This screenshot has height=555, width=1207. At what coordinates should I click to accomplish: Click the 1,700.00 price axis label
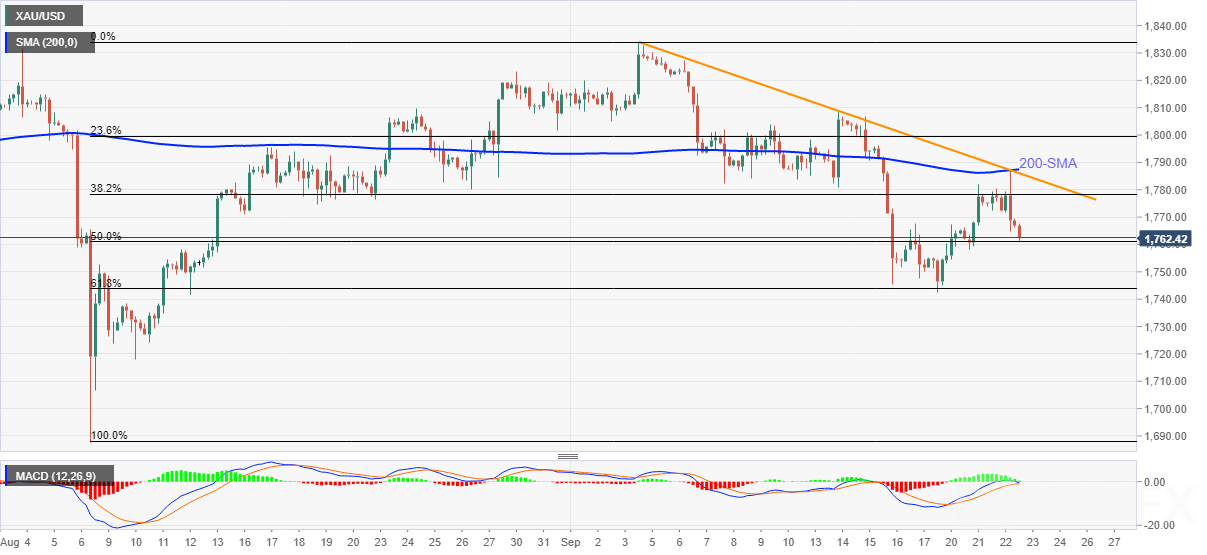click(x=1165, y=409)
